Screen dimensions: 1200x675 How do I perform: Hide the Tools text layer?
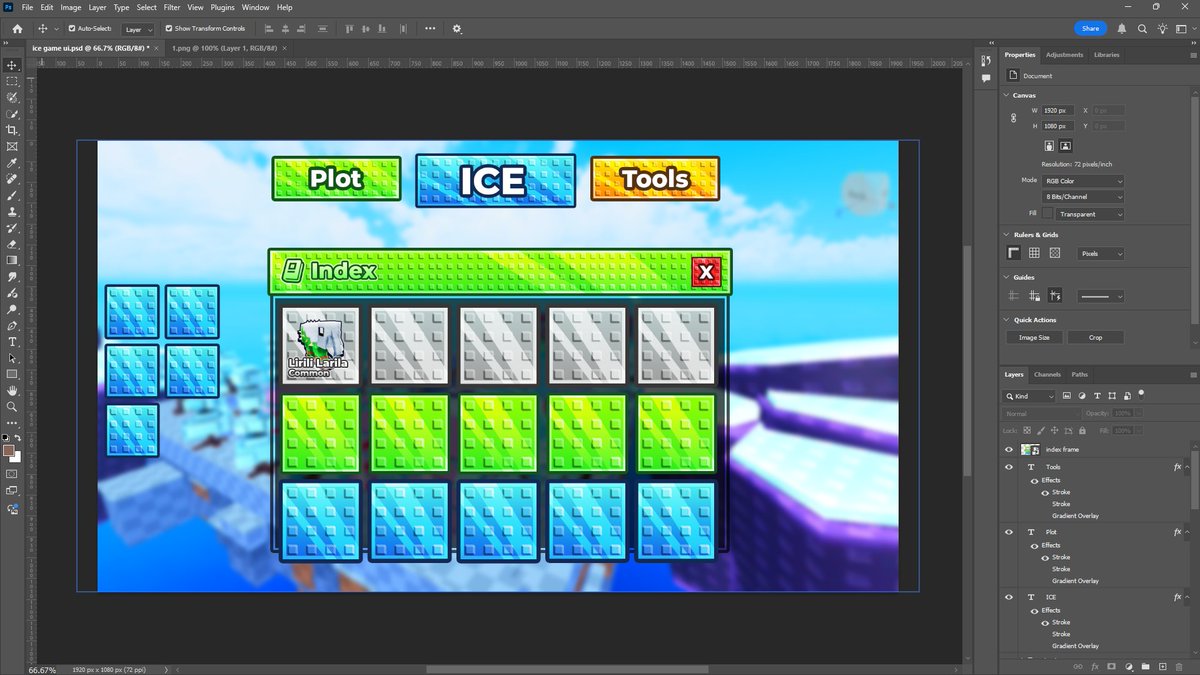(x=1009, y=467)
